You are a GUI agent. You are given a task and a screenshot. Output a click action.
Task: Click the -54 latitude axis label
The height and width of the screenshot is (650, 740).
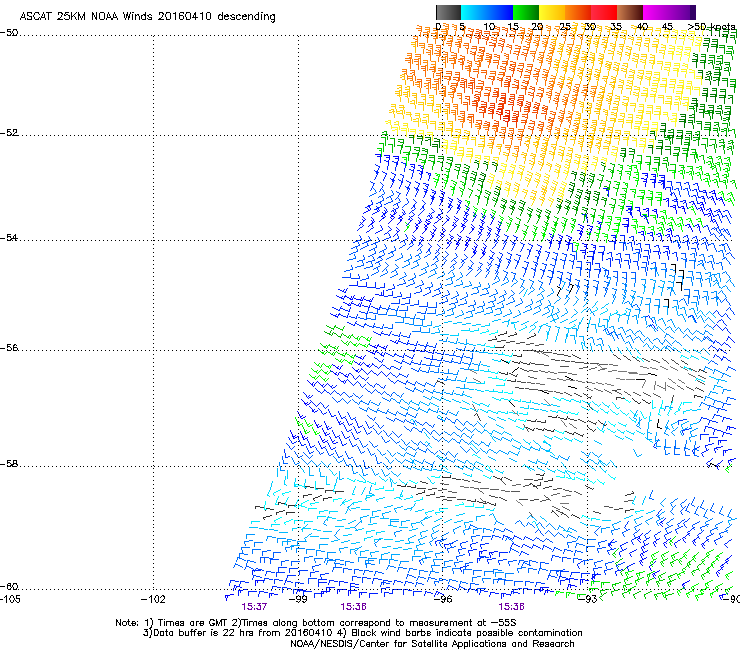pos(9,237)
